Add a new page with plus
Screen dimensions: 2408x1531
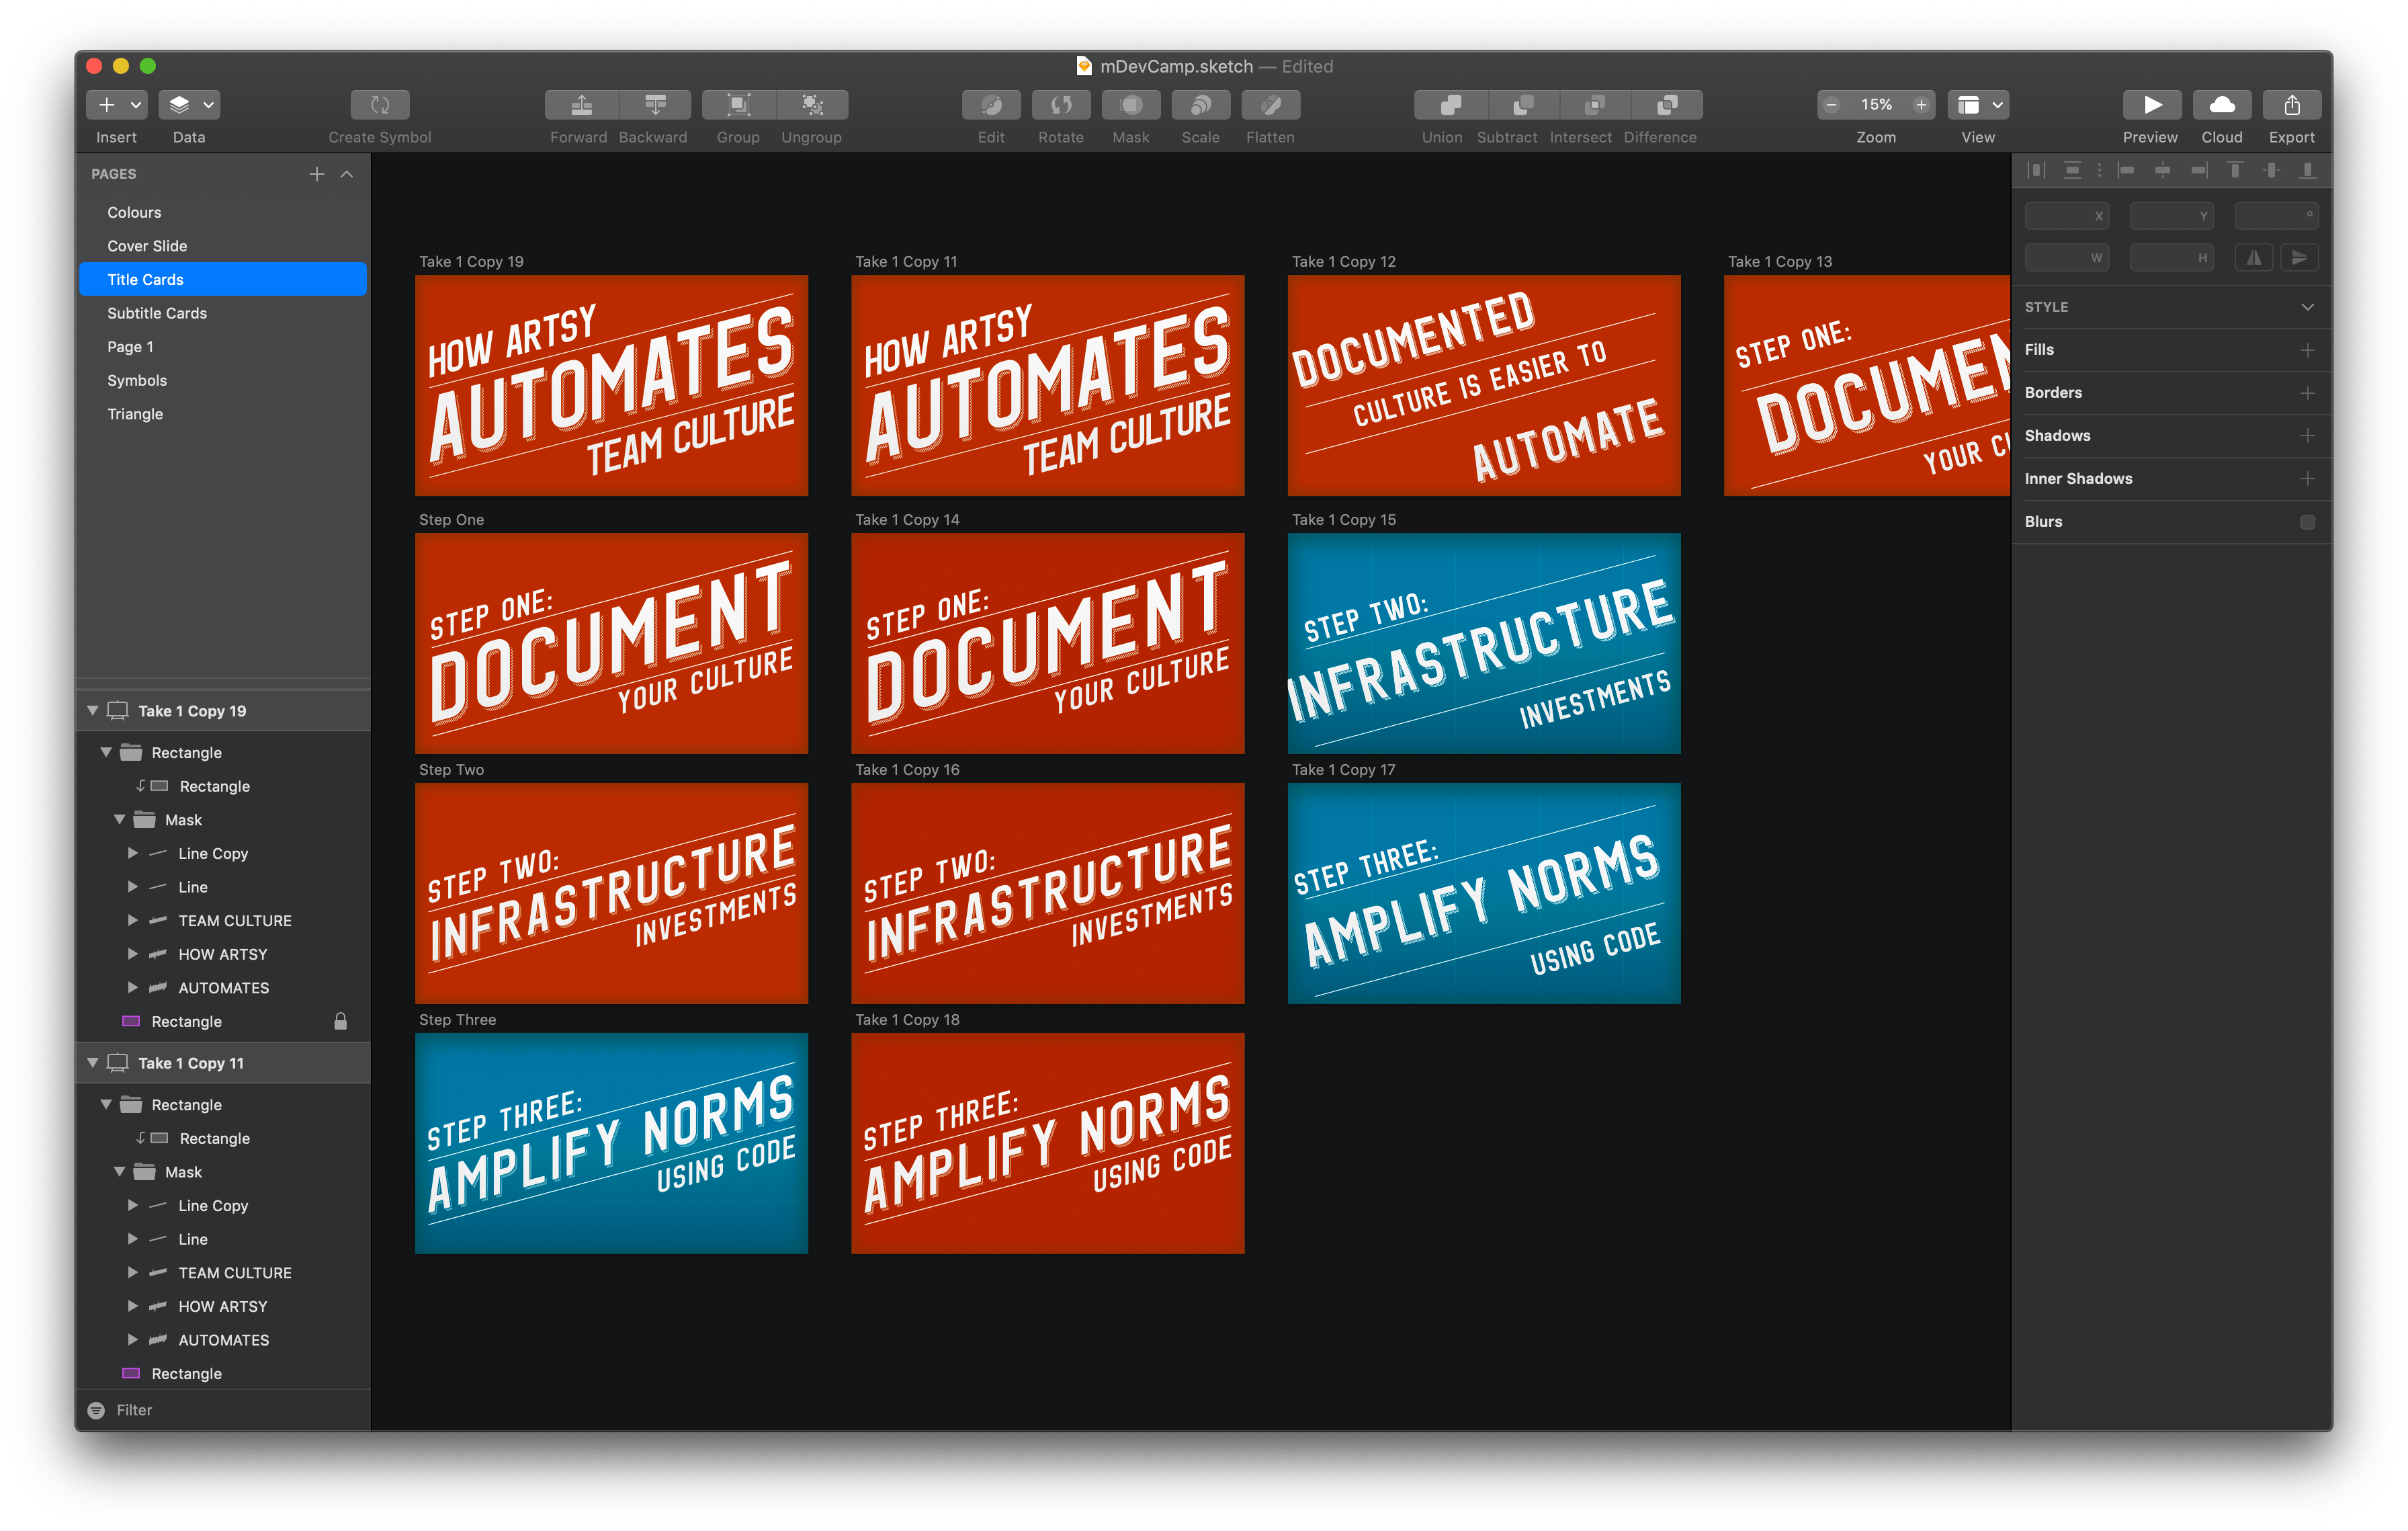[x=317, y=174]
